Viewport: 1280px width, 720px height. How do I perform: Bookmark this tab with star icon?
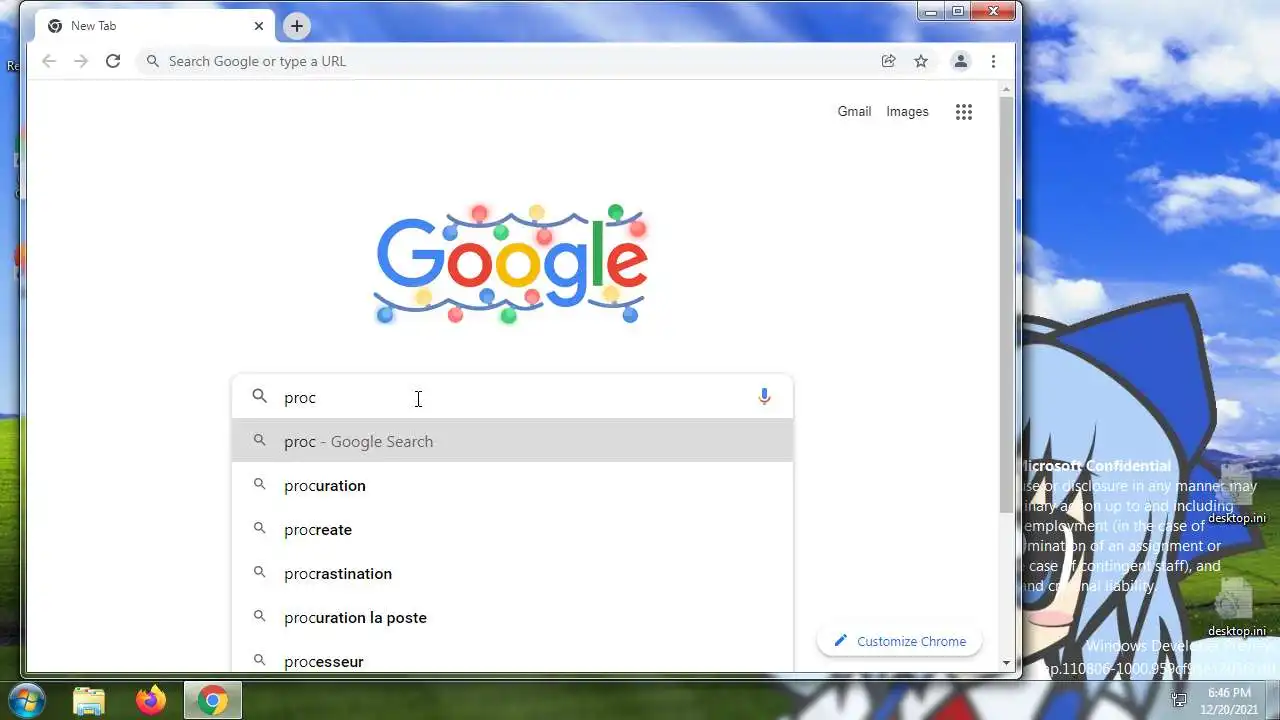pyautogui.click(x=921, y=61)
